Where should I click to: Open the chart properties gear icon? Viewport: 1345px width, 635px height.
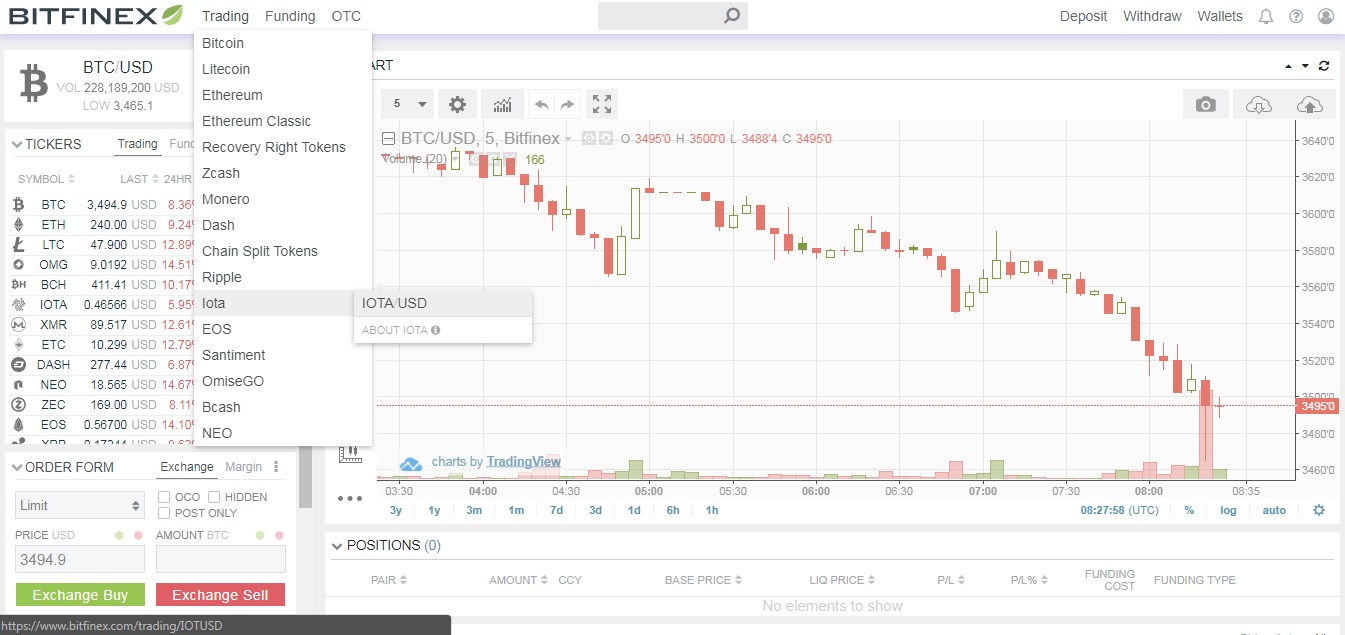pyautogui.click(x=458, y=104)
